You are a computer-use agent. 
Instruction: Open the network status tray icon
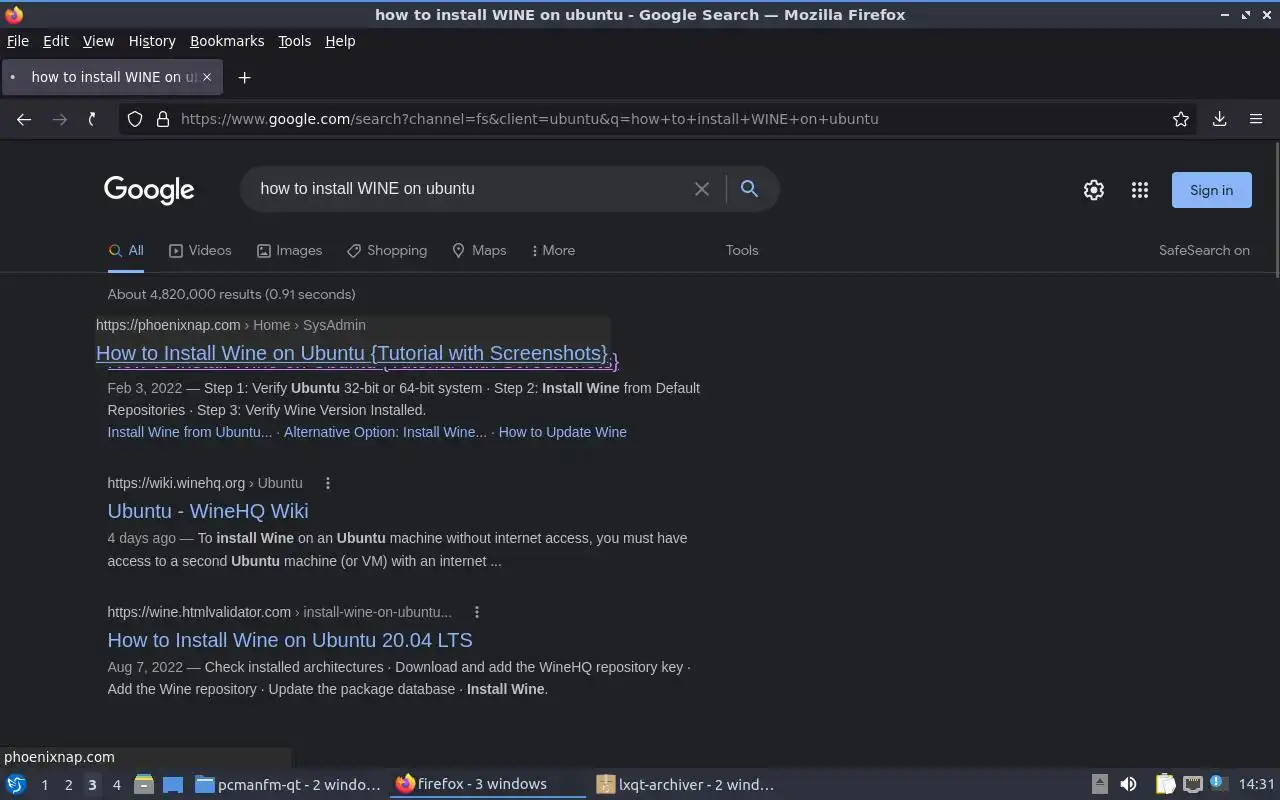[1192, 785]
